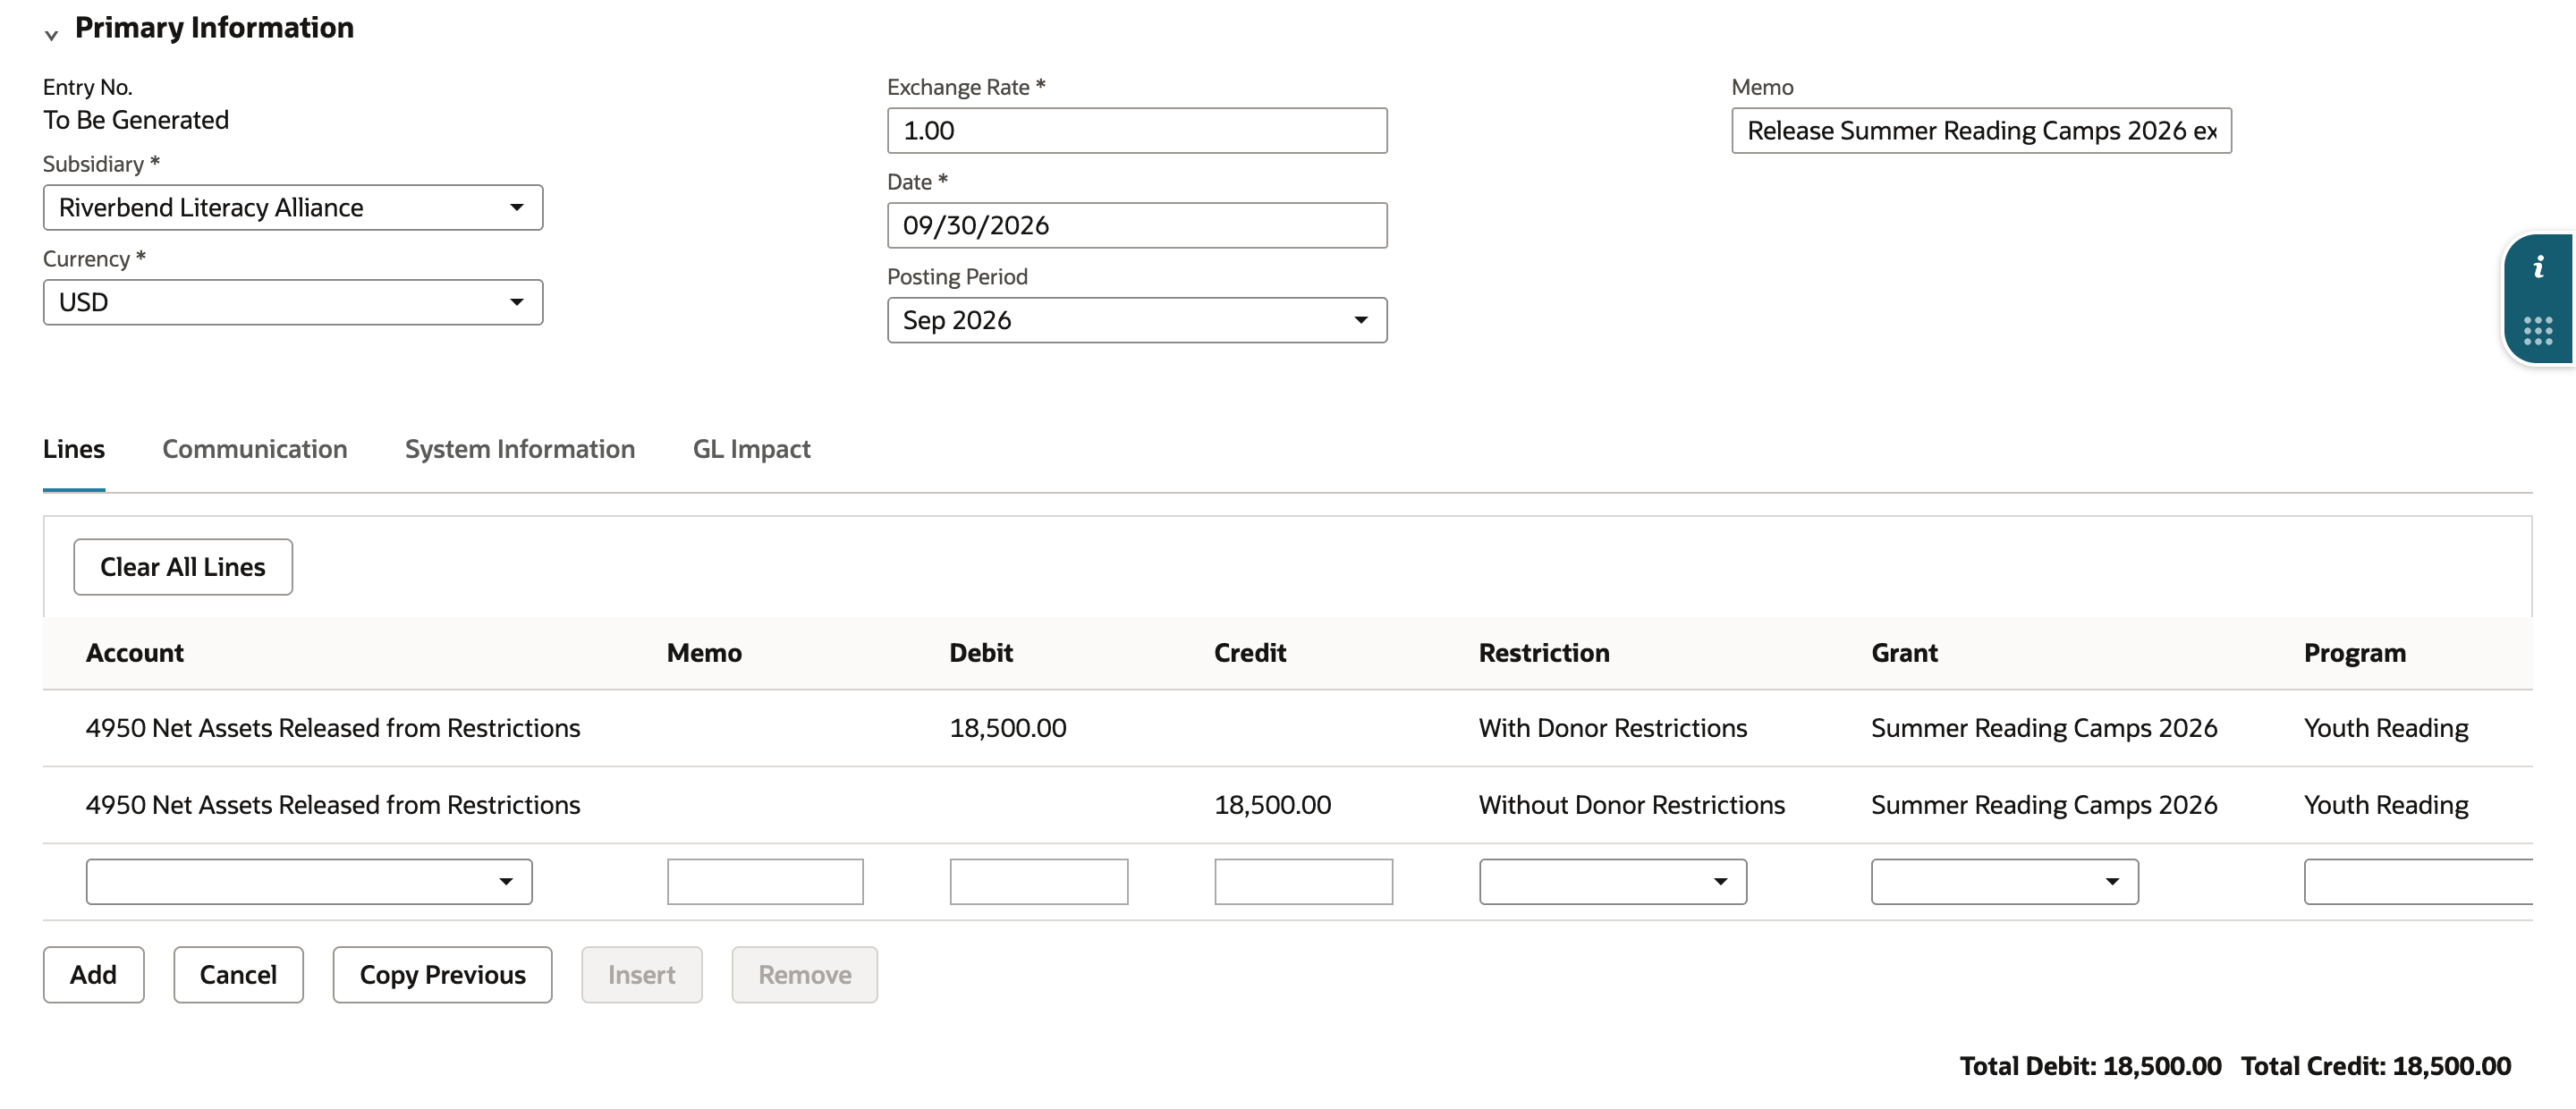This screenshot has width=2576, height=1109.
Task: Click the Restriction column header
Action: pyautogui.click(x=1544, y=653)
